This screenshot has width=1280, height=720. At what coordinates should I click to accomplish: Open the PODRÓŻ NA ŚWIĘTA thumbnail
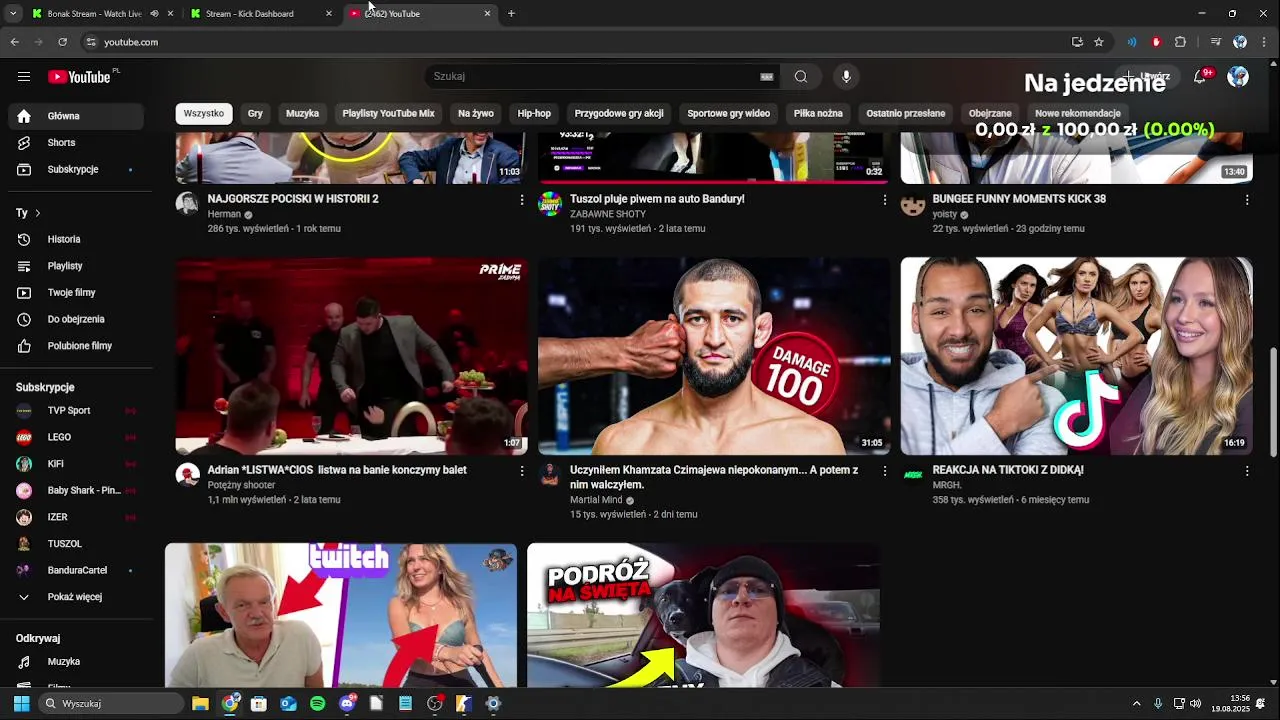point(703,615)
